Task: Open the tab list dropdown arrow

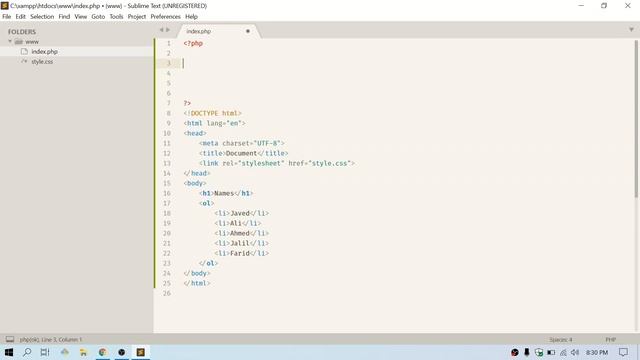Action: click(x=631, y=29)
